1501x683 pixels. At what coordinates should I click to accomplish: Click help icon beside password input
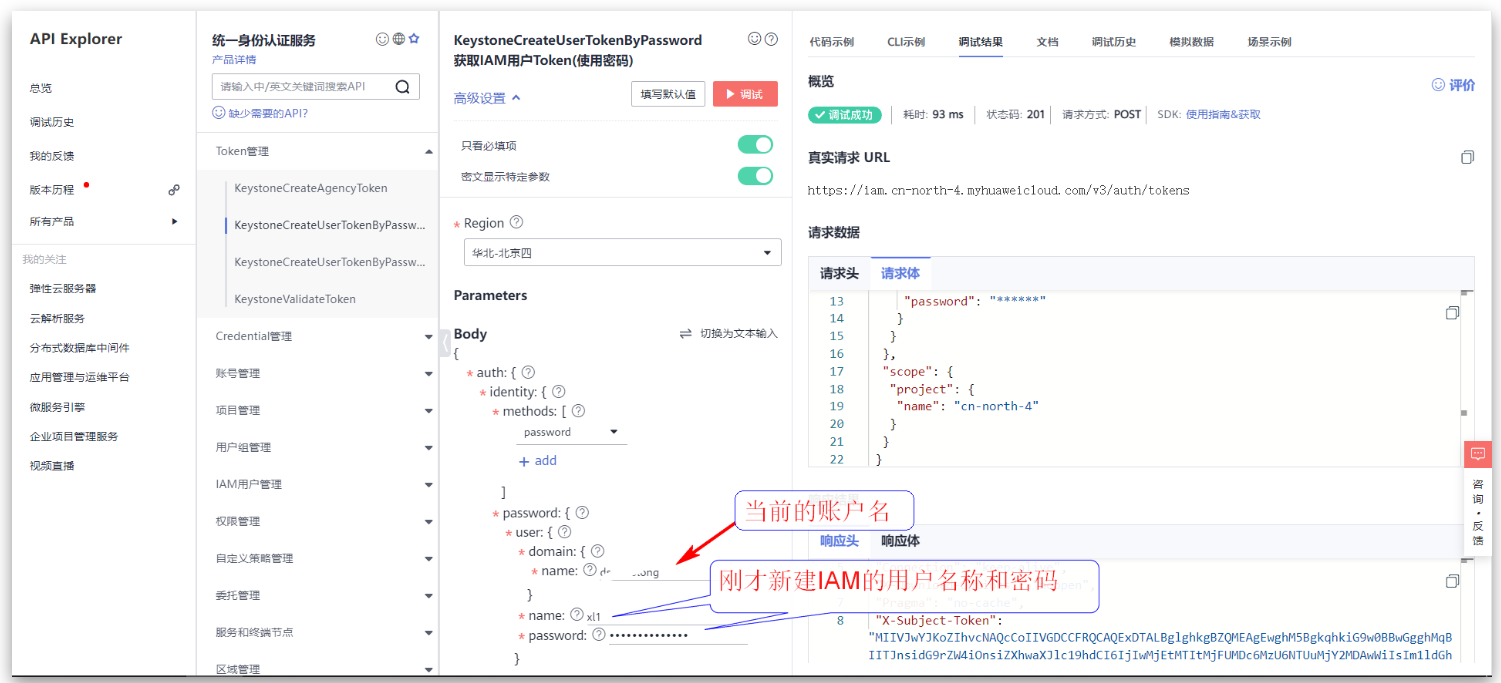pos(599,635)
